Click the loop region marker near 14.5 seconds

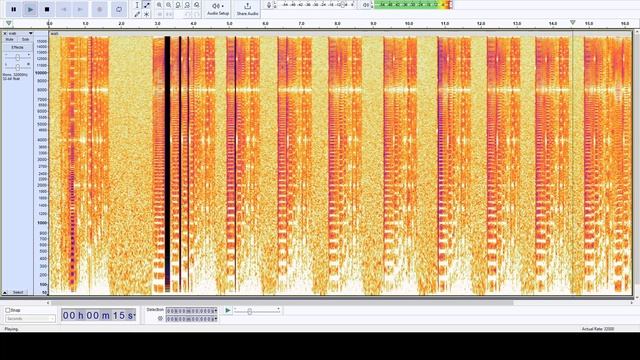[x=572, y=23]
